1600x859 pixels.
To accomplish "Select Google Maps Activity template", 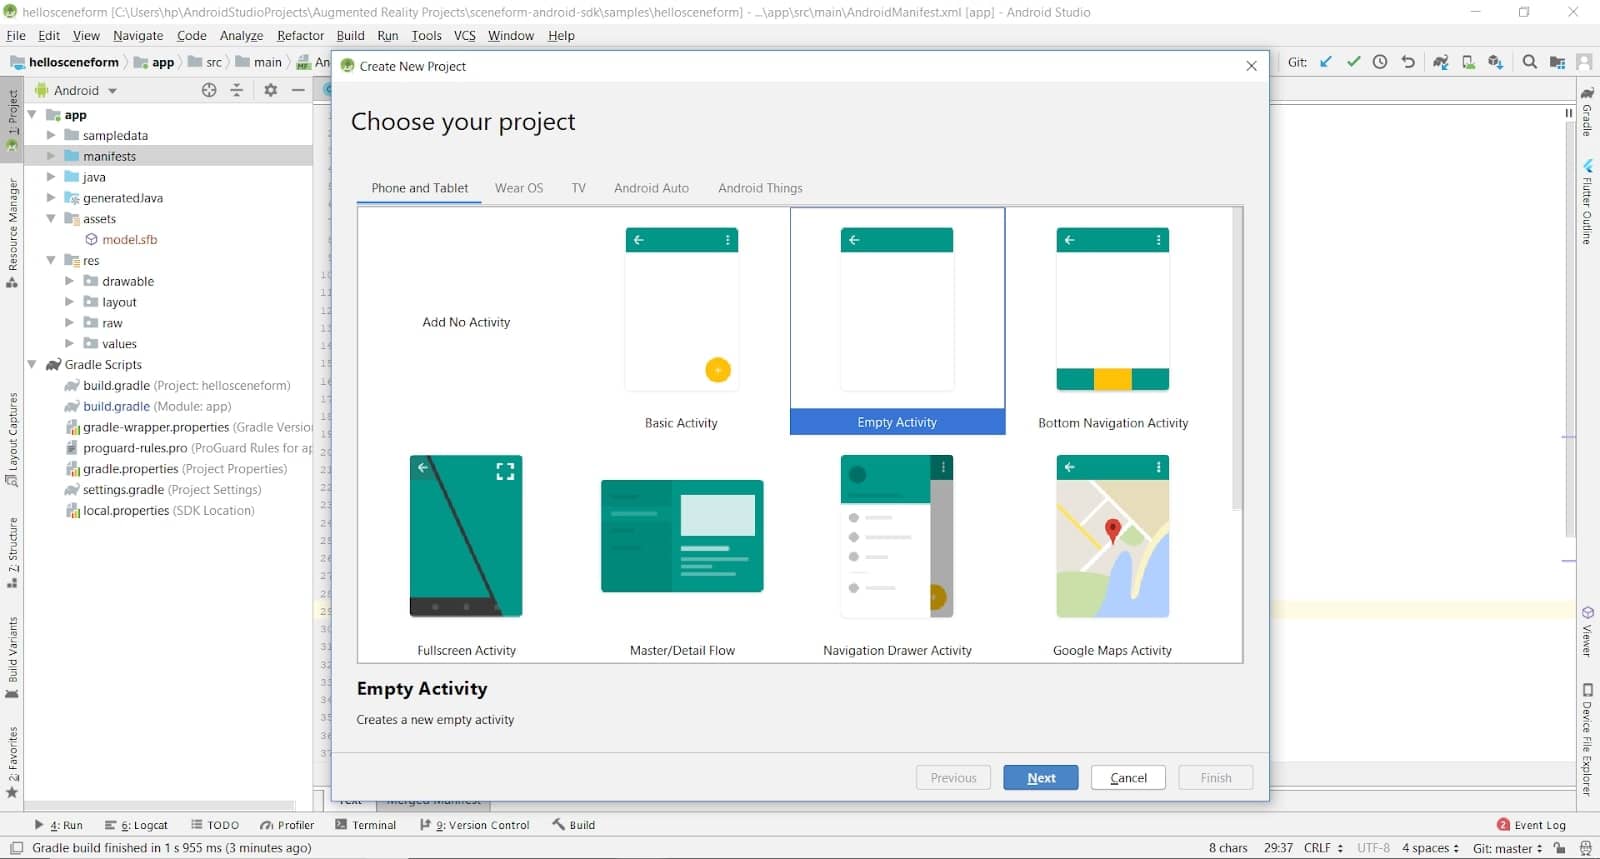I will click(x=1113, y=551).
